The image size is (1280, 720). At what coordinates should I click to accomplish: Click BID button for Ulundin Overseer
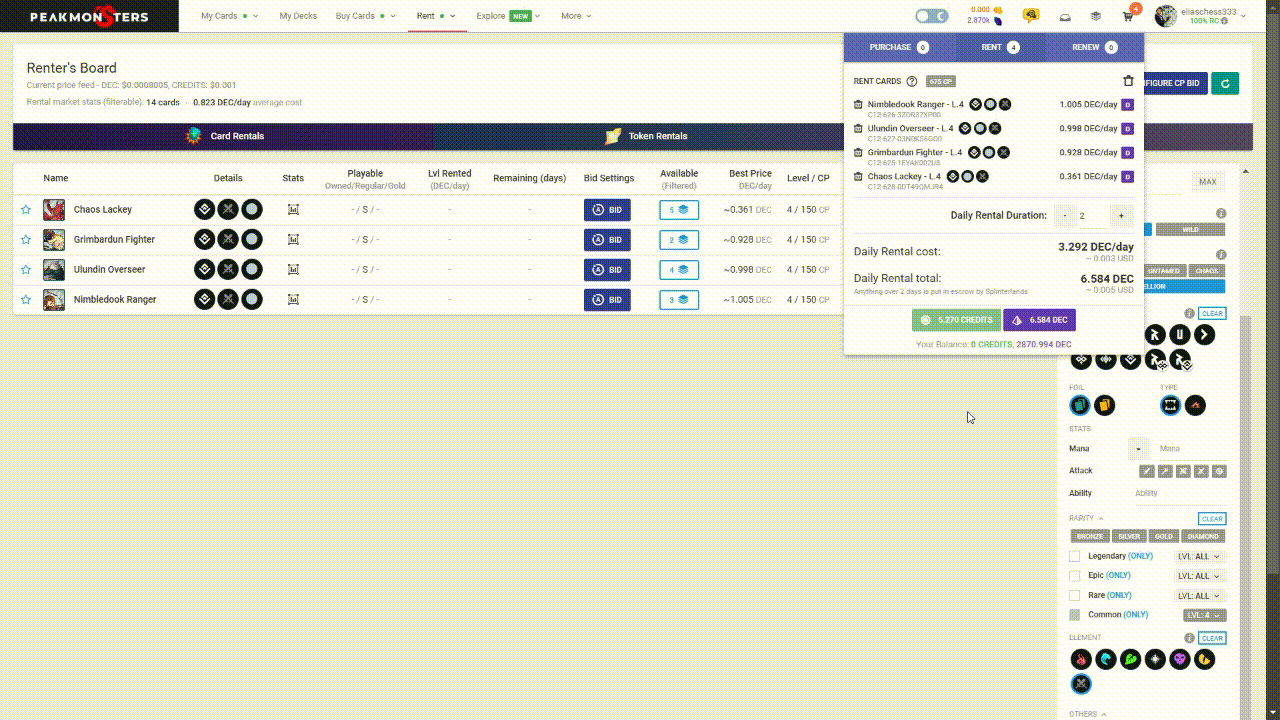(x=607, y=270)
